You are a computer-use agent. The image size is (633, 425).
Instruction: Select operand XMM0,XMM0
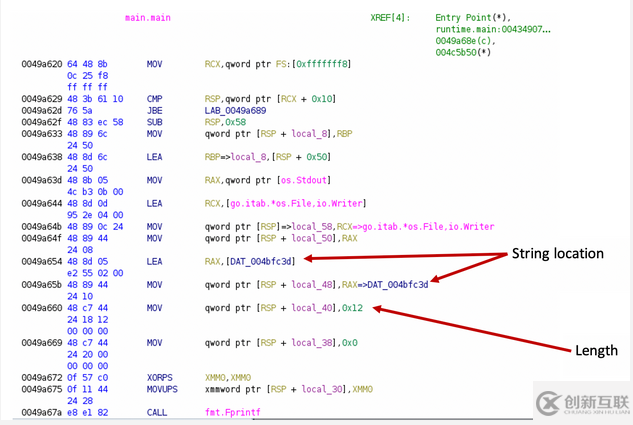click(228, 378)
